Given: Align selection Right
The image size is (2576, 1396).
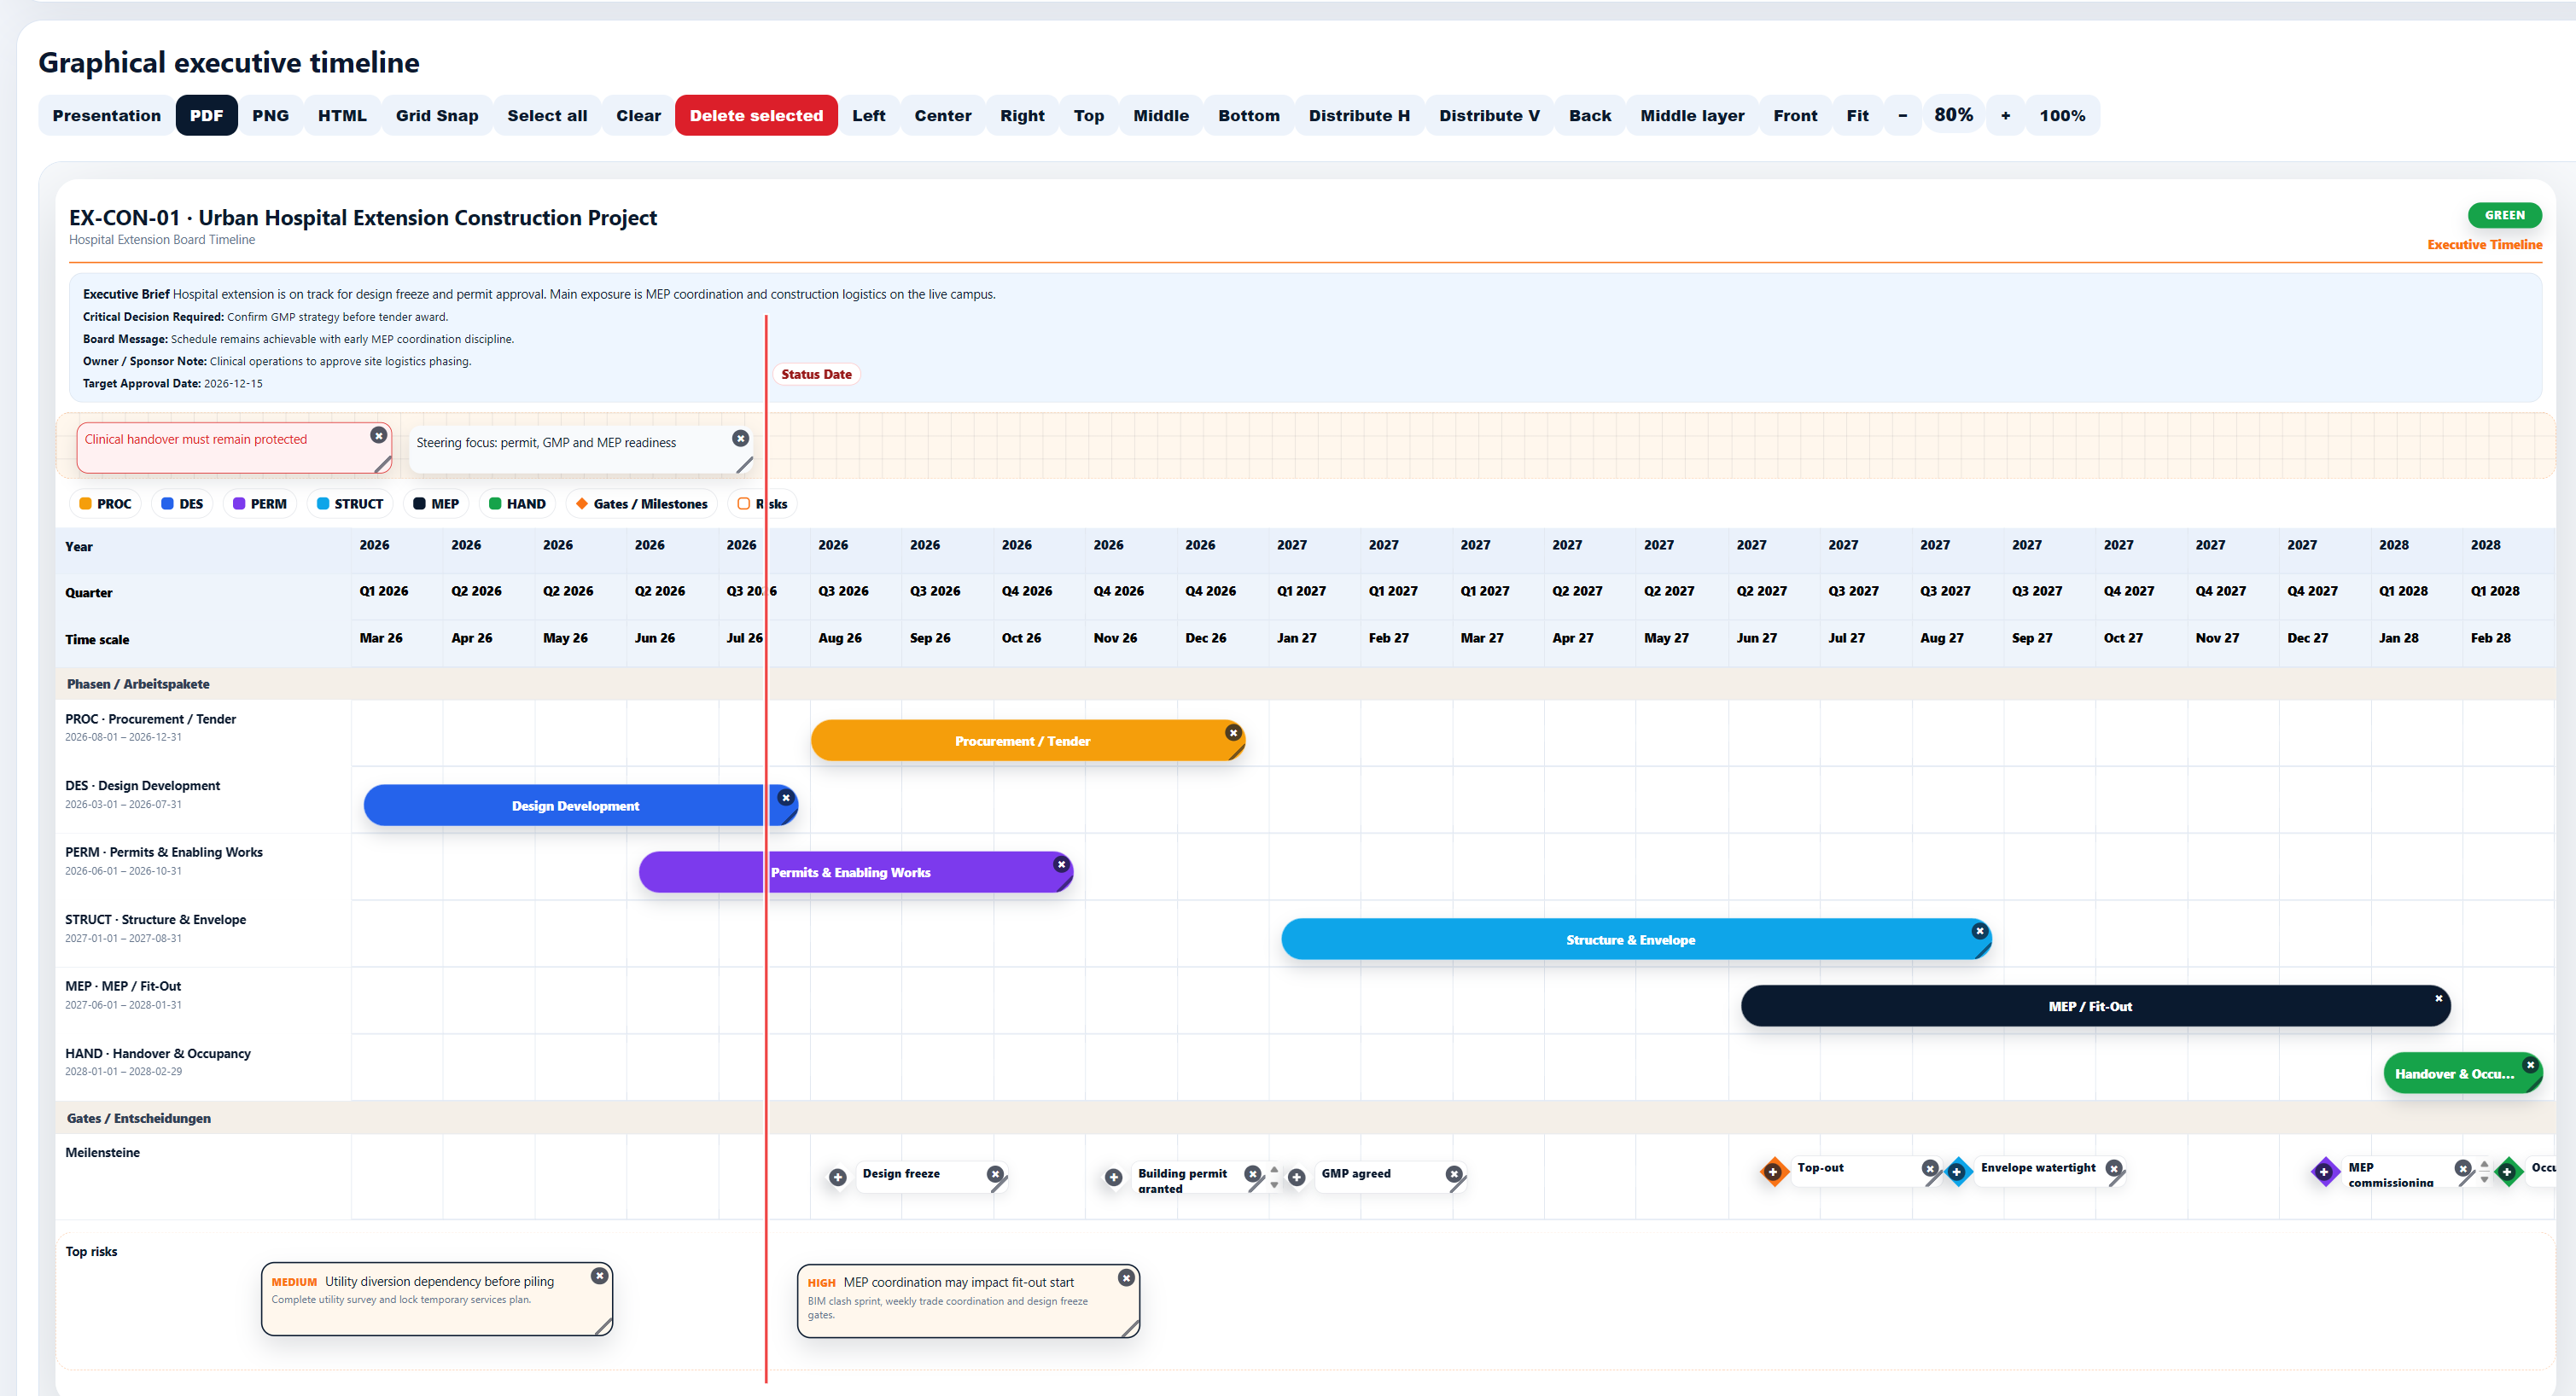Looking at the screenshot, I should (x=1022, y=116).
